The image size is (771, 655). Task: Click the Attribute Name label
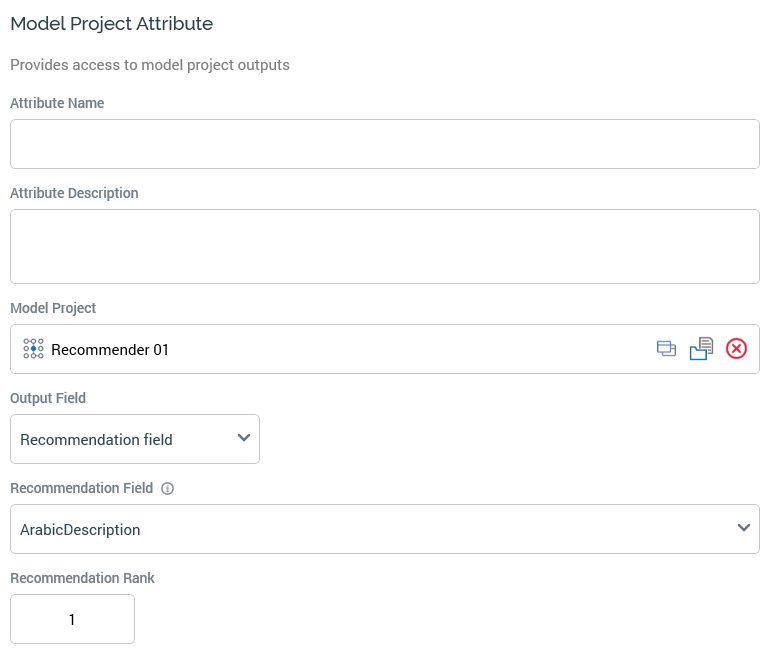tap(57, 103)
